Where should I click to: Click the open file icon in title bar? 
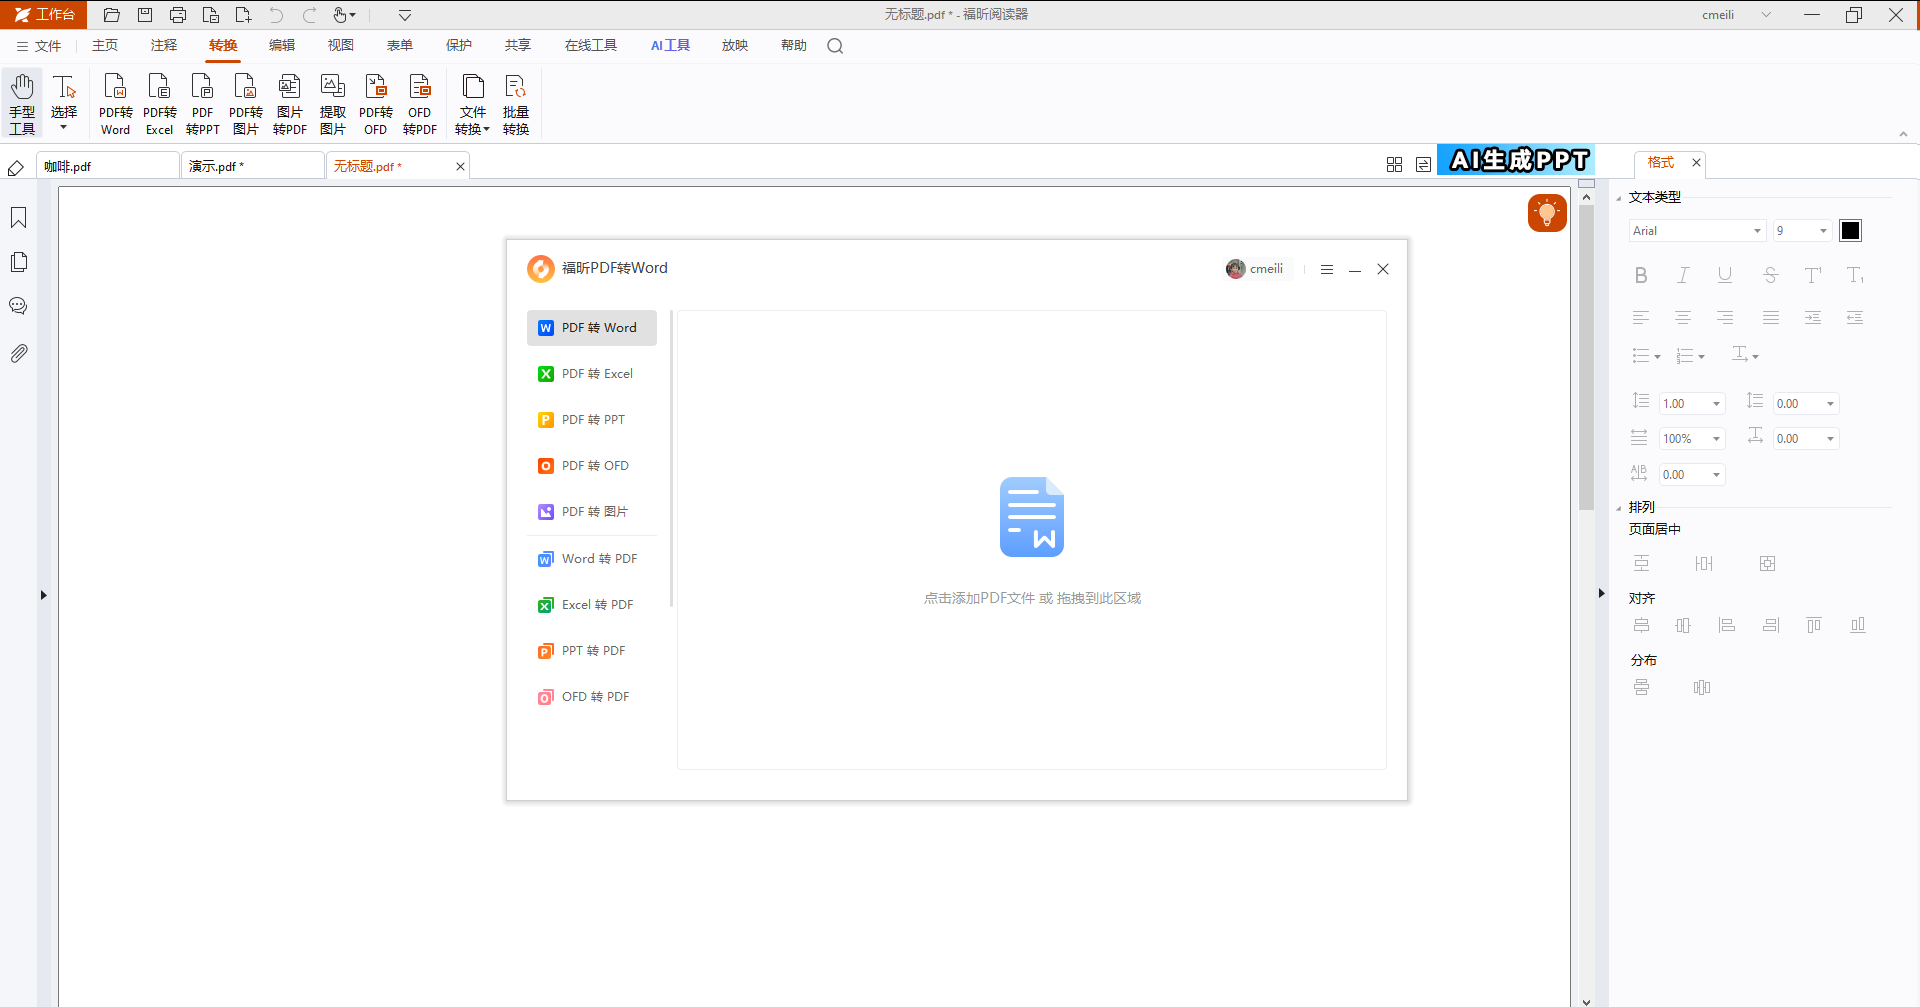tap(112, 15)
